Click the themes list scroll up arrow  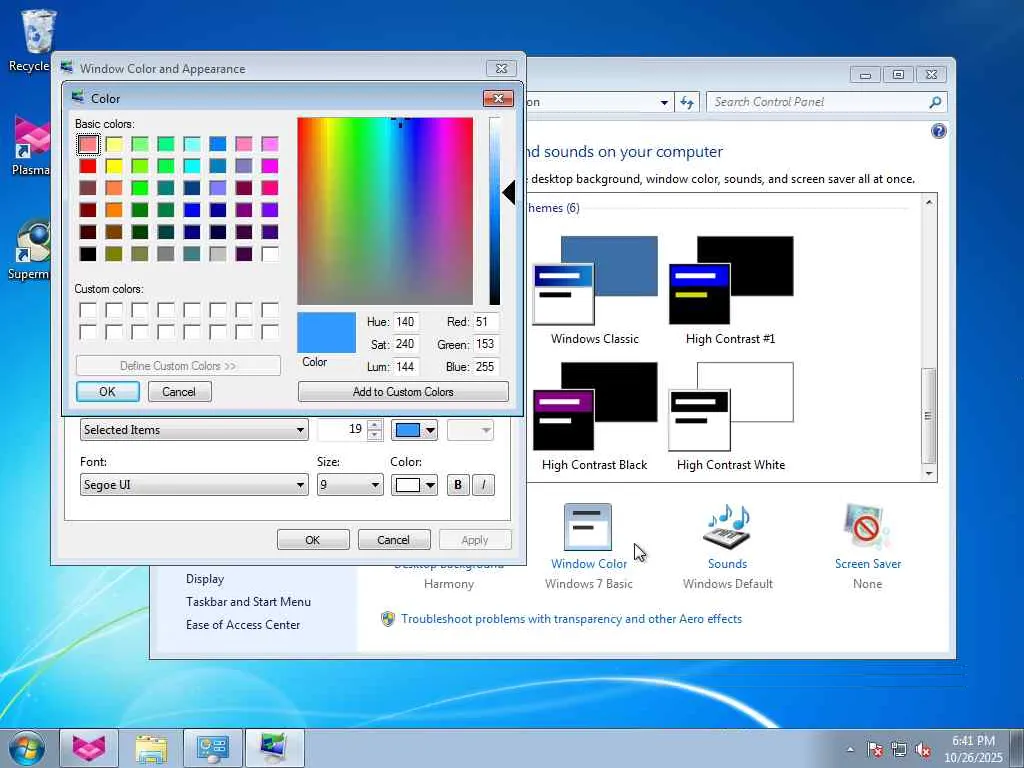(929, 202)
